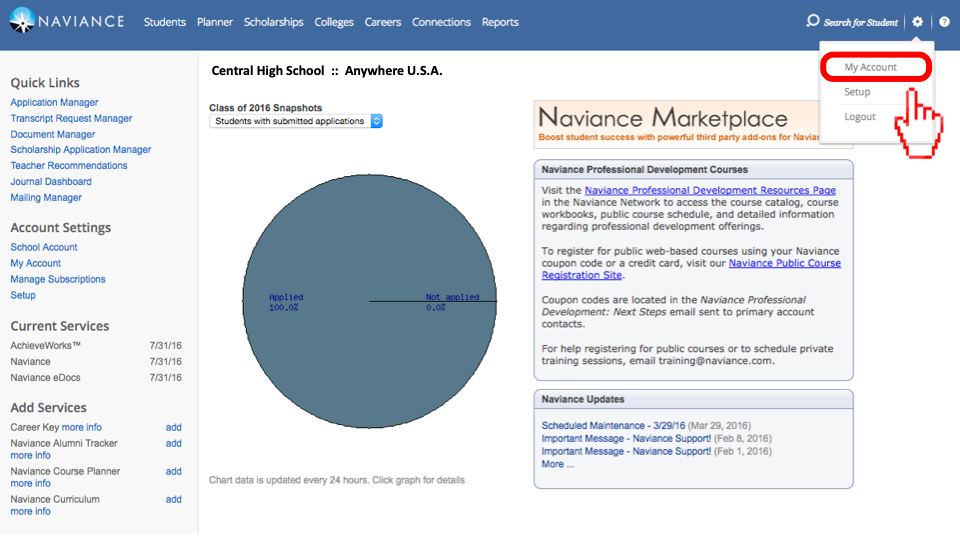The width and height of the screenshot is (960, 540).
Task: Click the AchieveWorks™ service row text
Action: coord(46,346)
